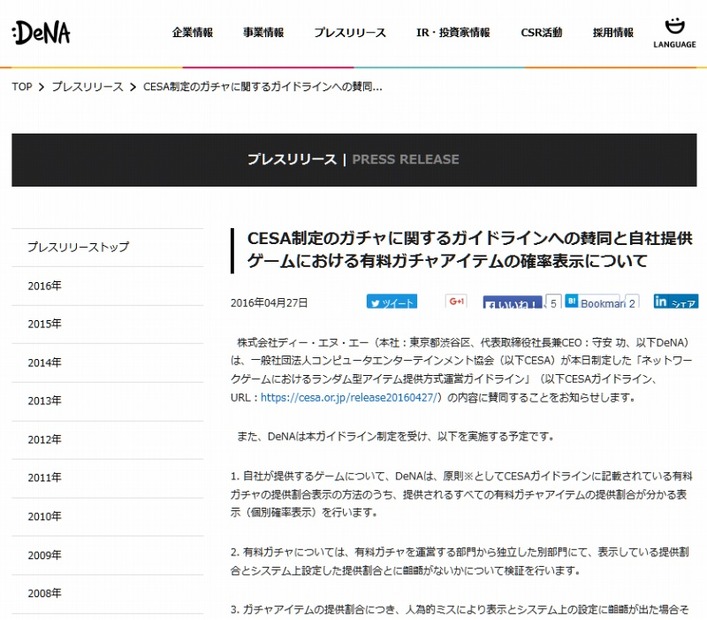Click the プレスリリース breadcrumb link

click(86, 86)
